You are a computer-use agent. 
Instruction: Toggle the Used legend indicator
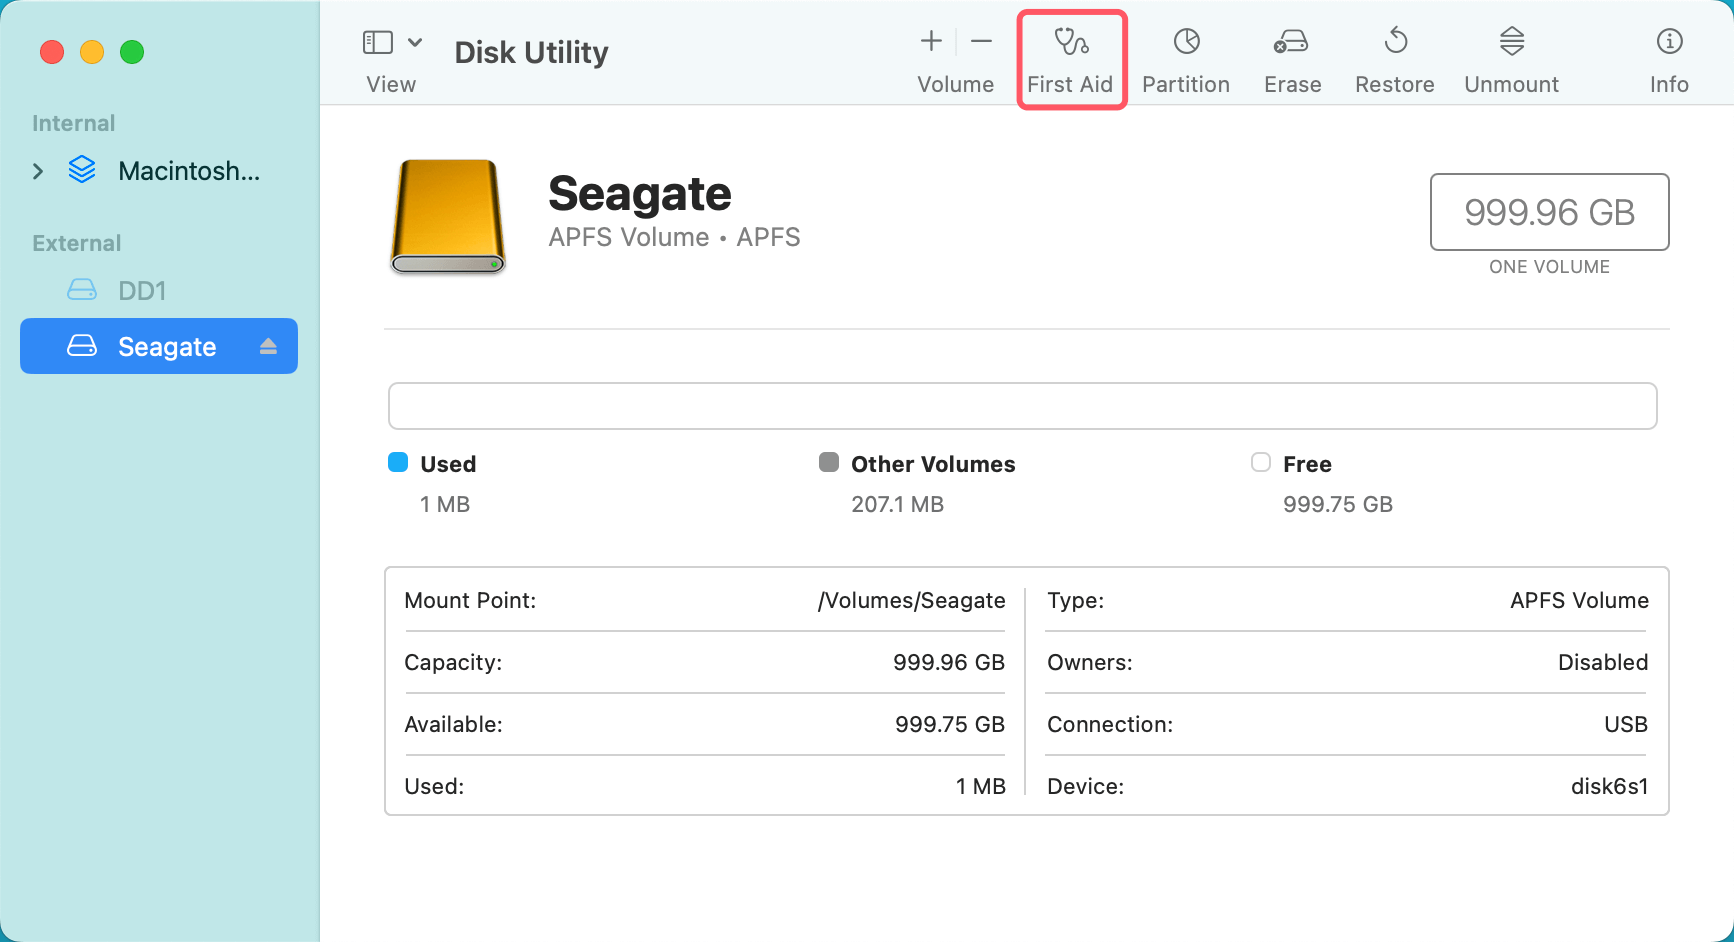pyautogui.click(x=398, y=462)
